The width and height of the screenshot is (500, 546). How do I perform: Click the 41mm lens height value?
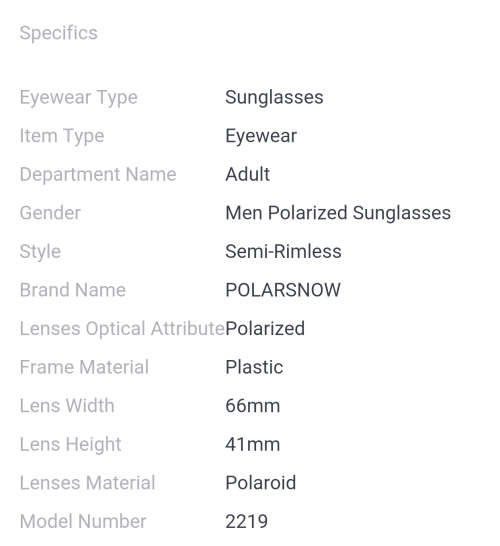pos(253,444)
